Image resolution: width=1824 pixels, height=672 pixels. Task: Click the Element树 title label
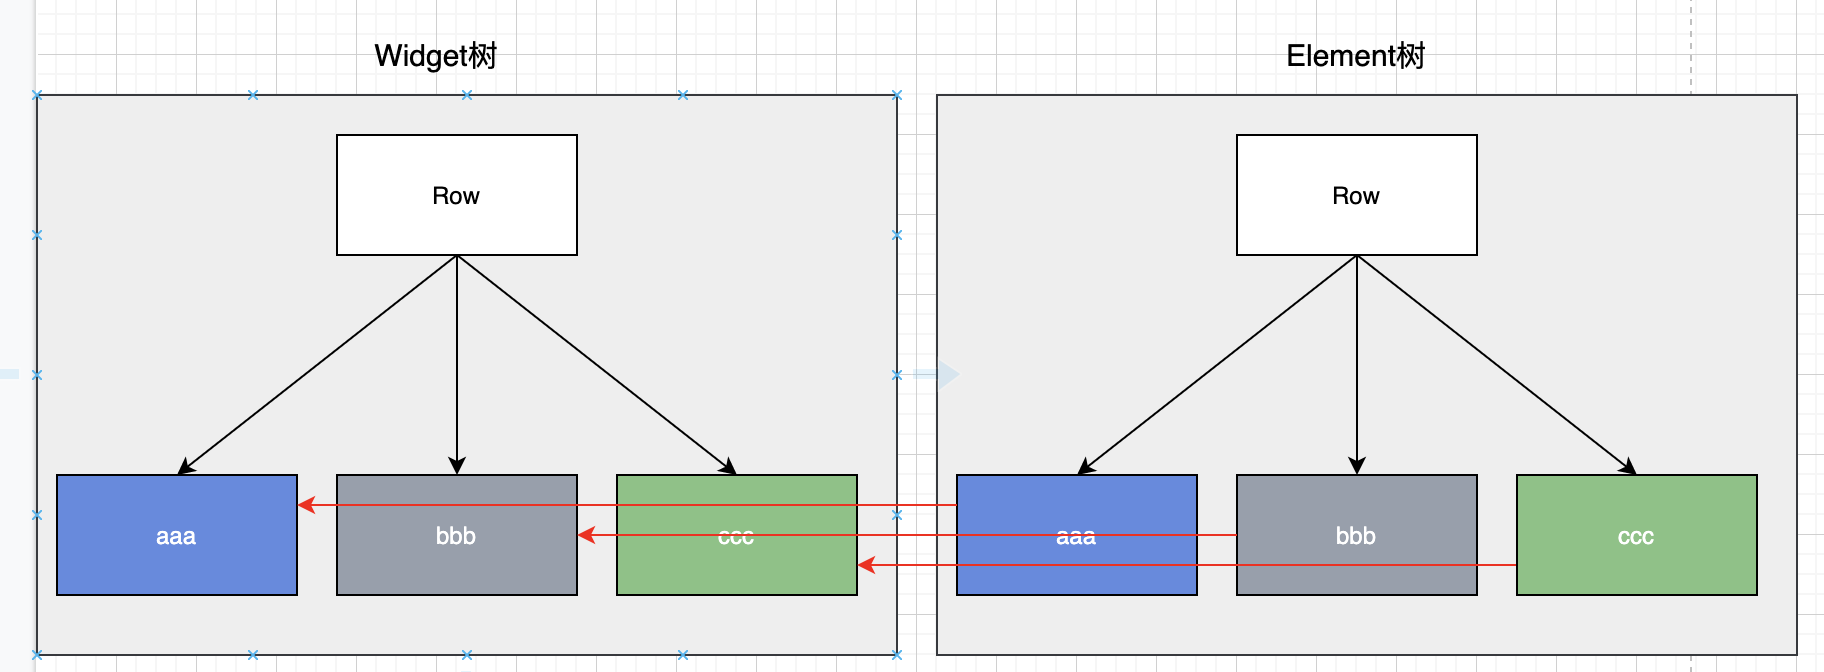[x=1356, y=56]
